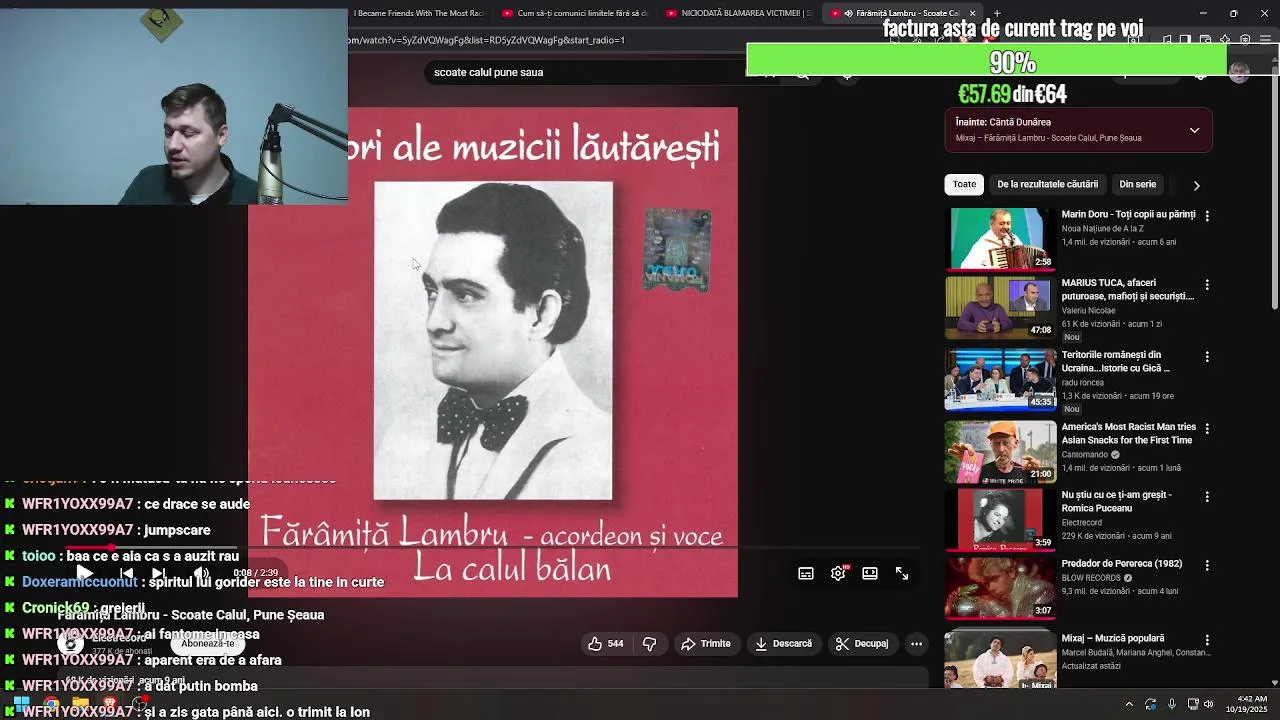This screenshot has height=720, width=1280.
Task: Switch to 'I Became Friends With The Most Rac' tab
Action: point(418,13)
